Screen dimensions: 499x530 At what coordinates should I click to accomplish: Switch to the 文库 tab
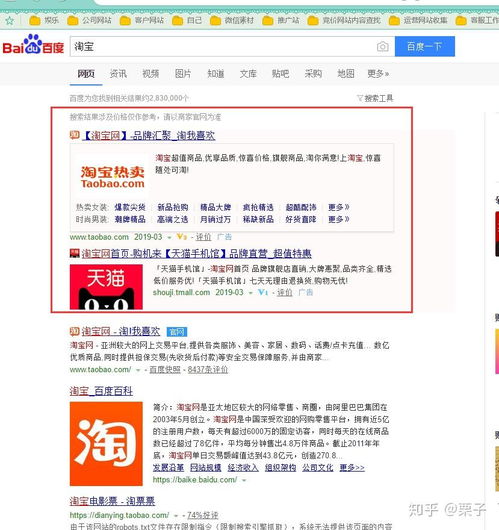[248, 74]
